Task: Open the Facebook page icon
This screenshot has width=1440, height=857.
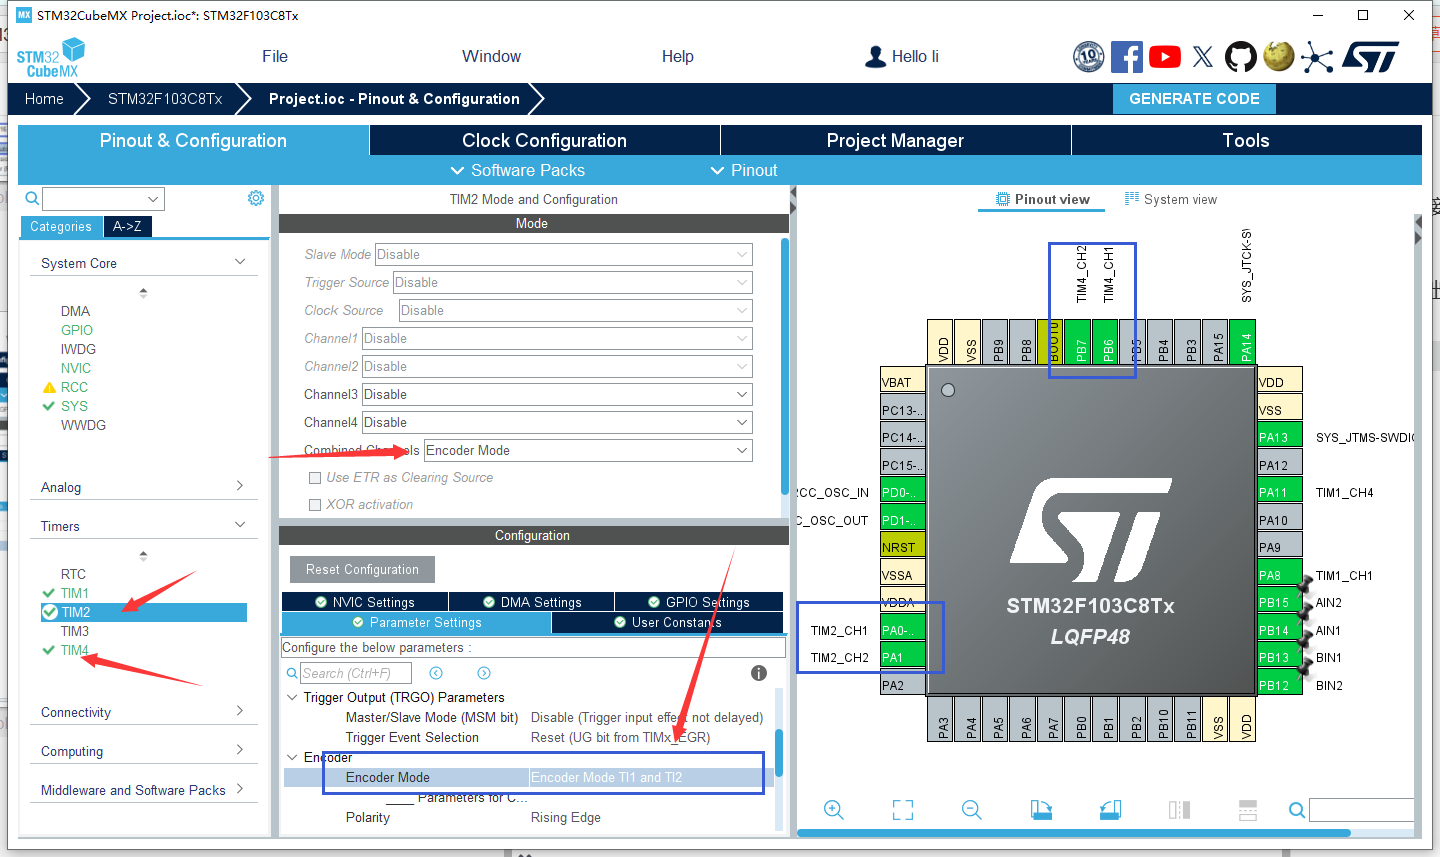Action: (x=1127, y=57)
